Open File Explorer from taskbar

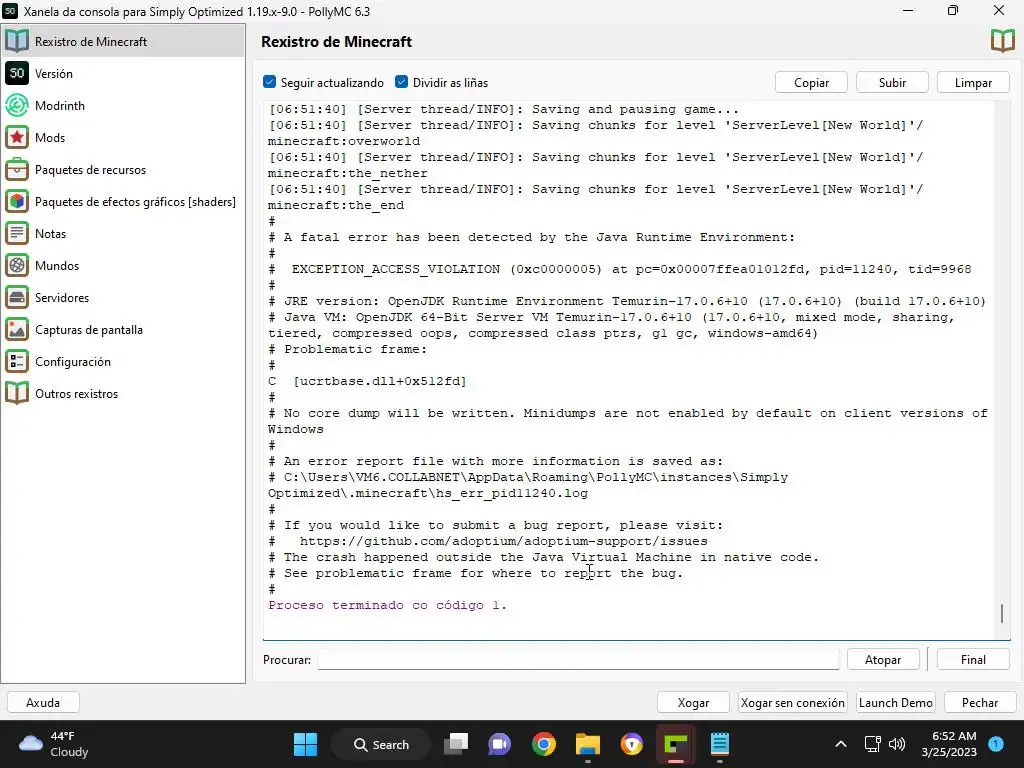[x=587, y=744]
